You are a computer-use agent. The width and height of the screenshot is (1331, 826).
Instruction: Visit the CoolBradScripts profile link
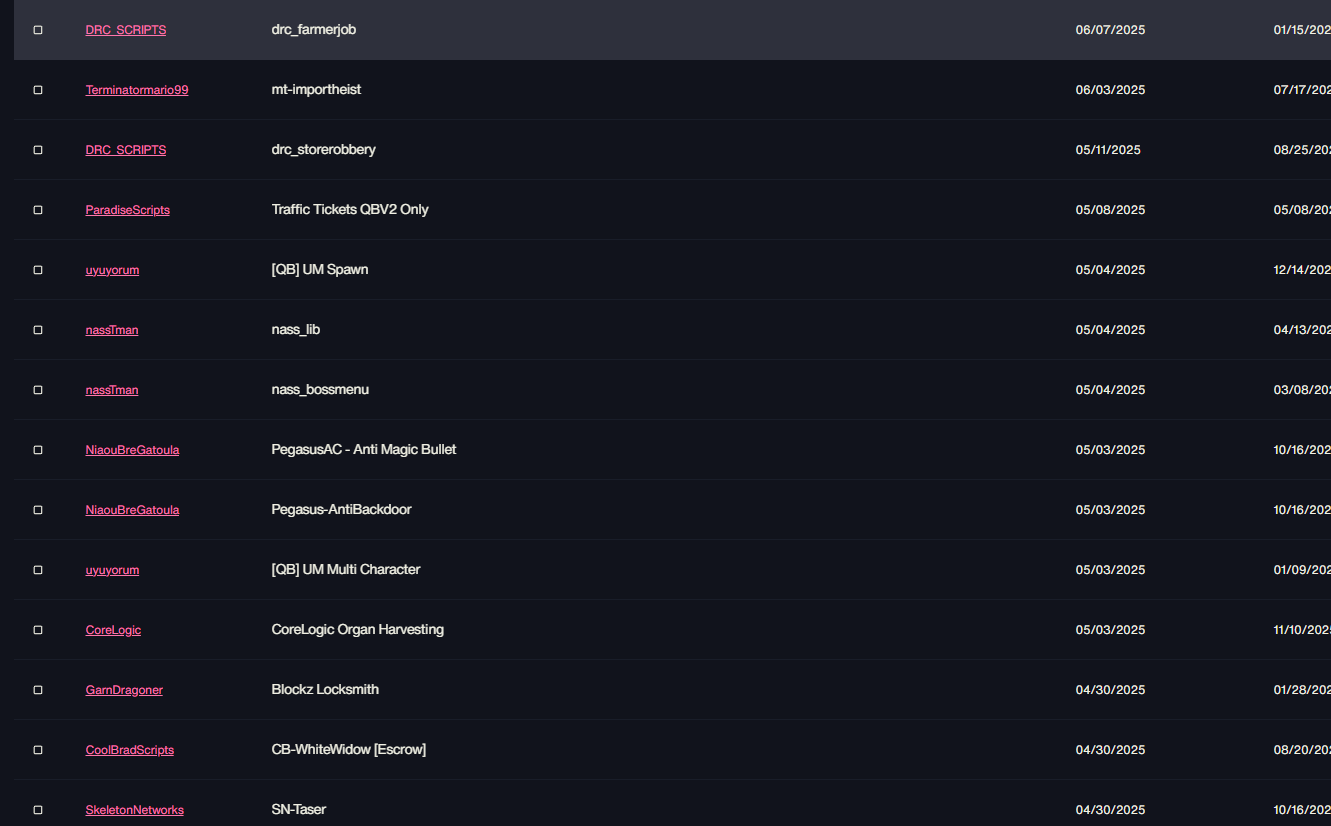point(130,750)
